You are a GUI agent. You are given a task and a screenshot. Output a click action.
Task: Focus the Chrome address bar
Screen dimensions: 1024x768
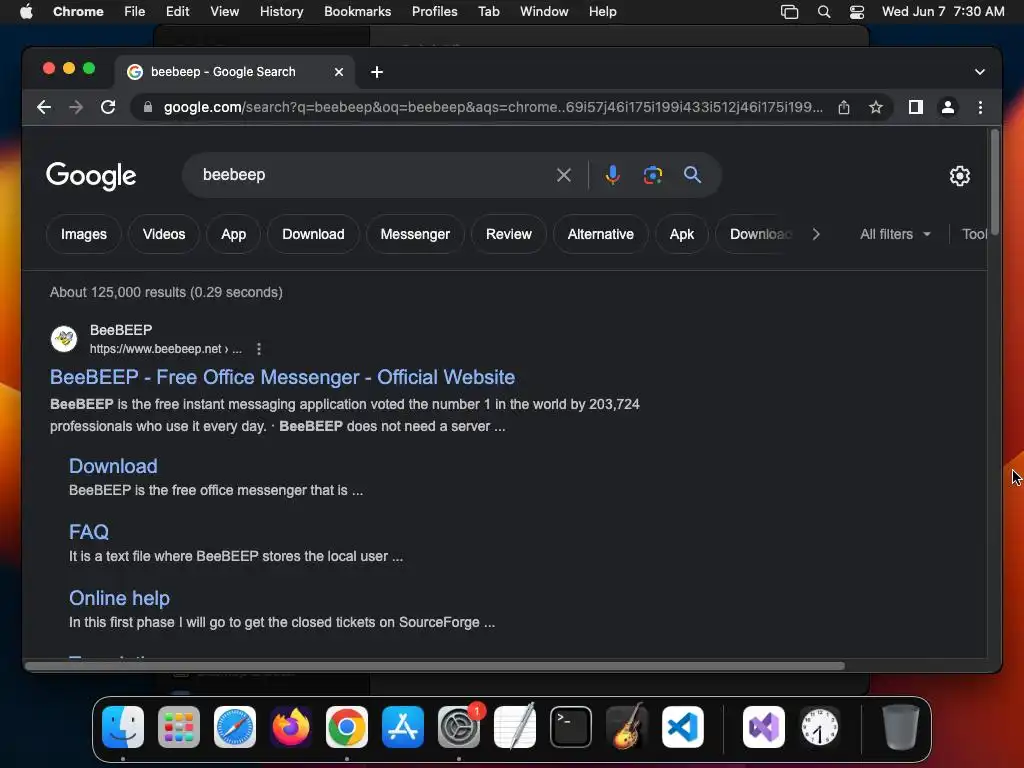[x=493, y=107]
